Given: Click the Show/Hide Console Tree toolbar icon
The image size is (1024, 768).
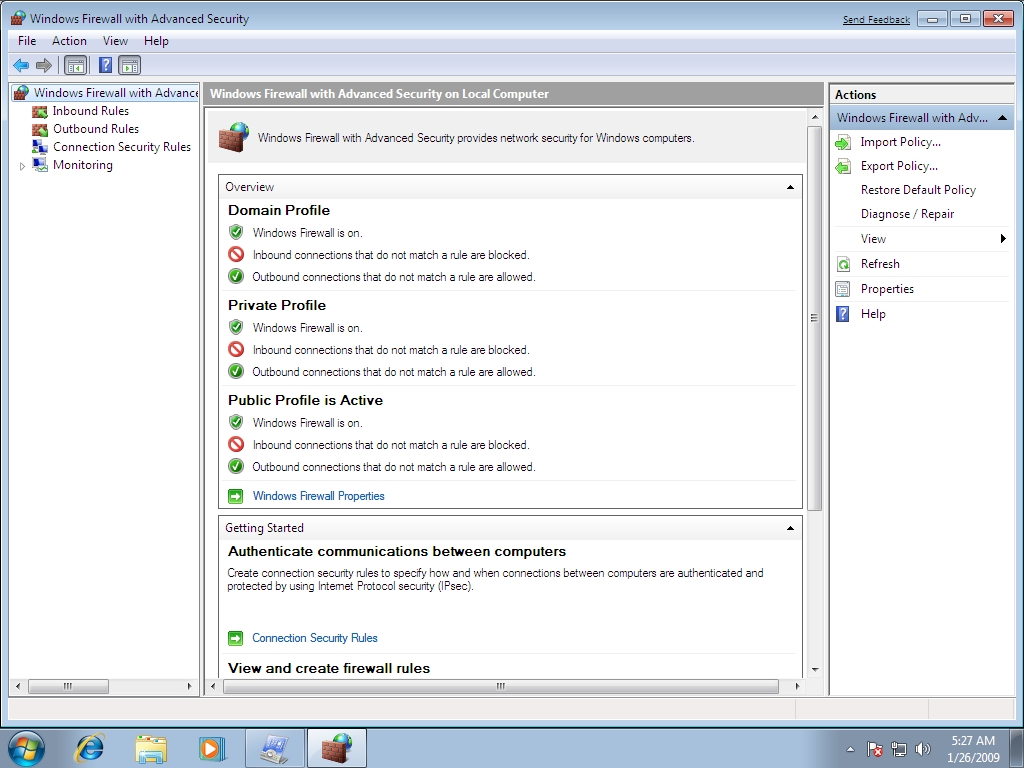Looking at the screenshot, I should click(x=75, y=66).
